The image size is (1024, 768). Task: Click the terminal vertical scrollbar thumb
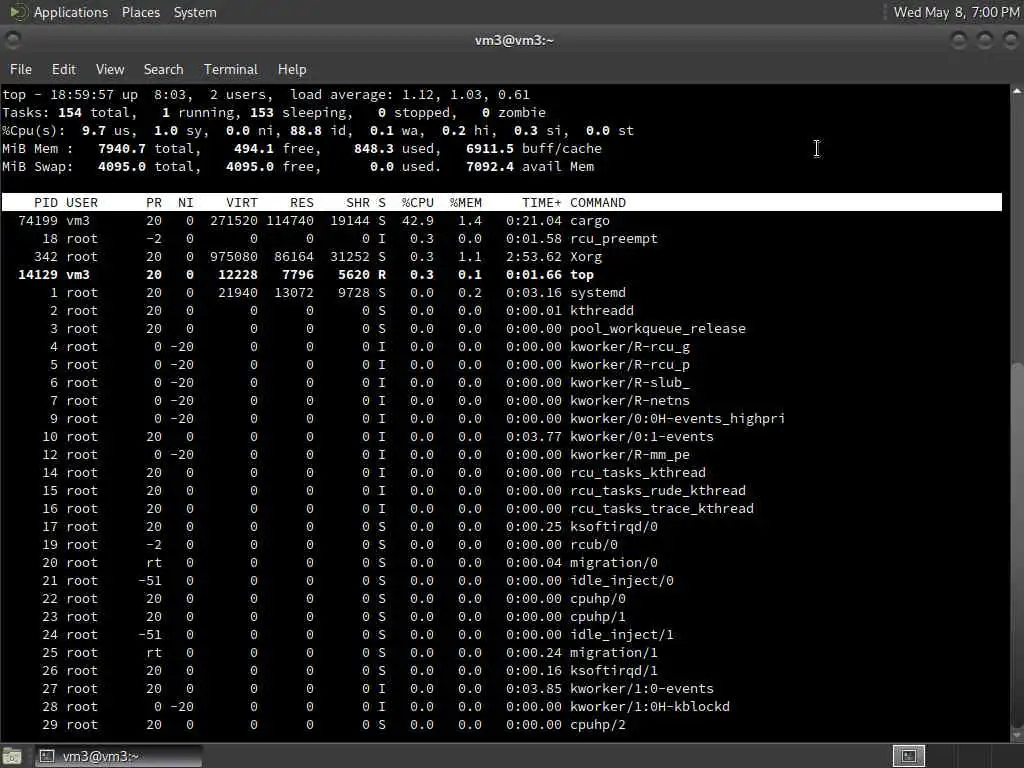point(1017,543)
